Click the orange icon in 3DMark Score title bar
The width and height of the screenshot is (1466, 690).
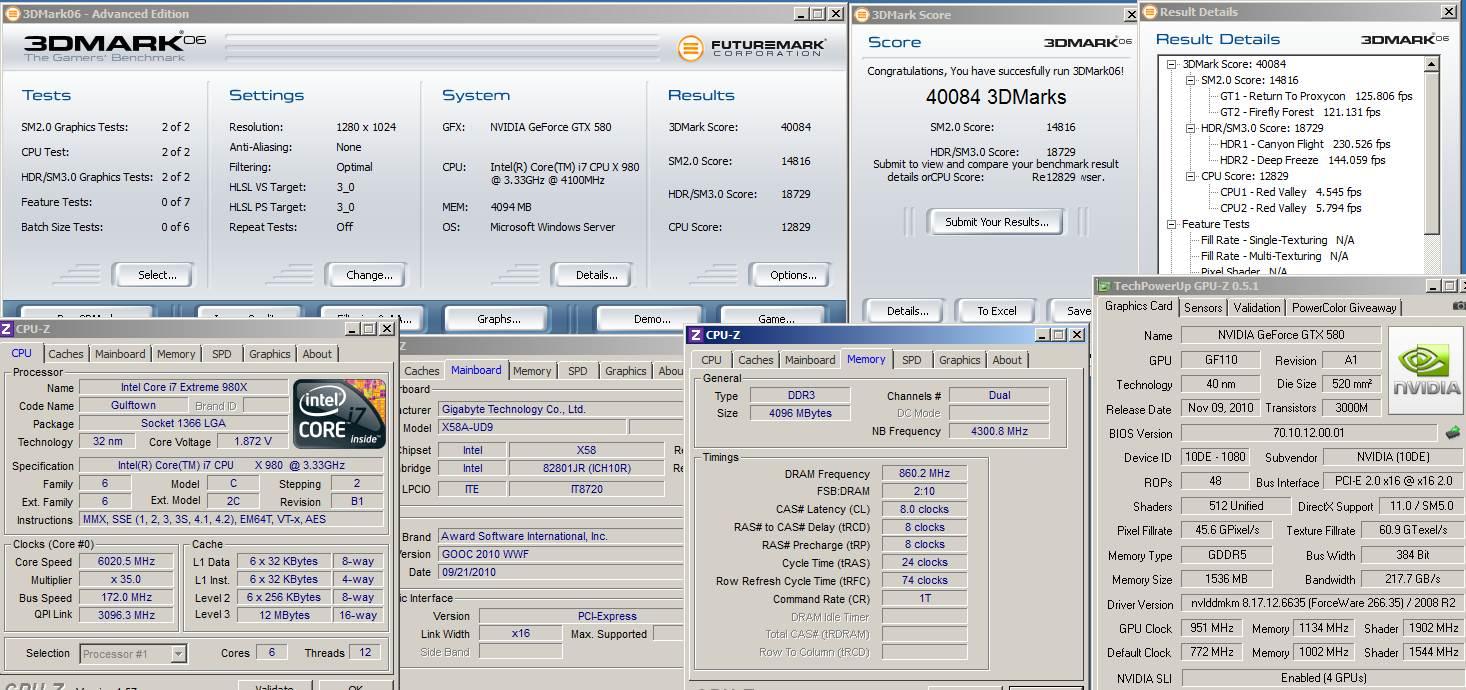[x=862, y=15]
